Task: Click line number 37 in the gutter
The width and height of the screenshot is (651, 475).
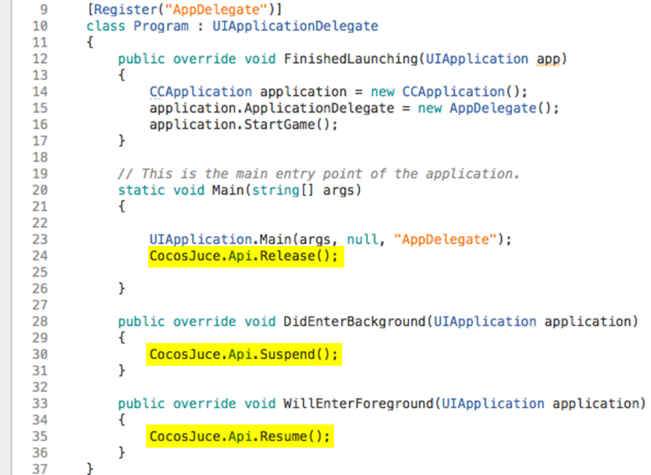Action: [x=40, y=469]
